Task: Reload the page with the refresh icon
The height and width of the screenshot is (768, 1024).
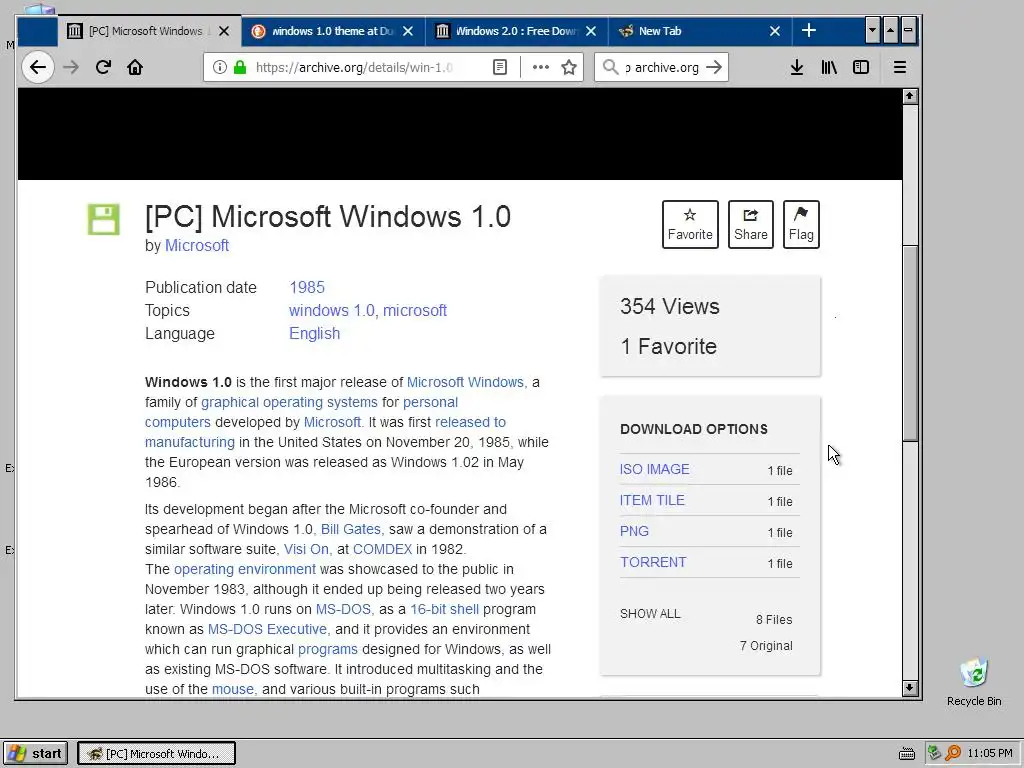Action: 103,67
